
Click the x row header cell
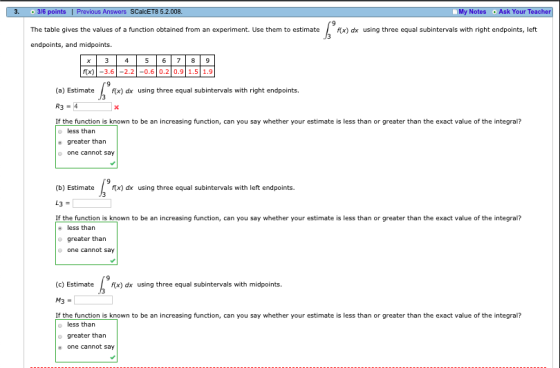coord(89,61)
